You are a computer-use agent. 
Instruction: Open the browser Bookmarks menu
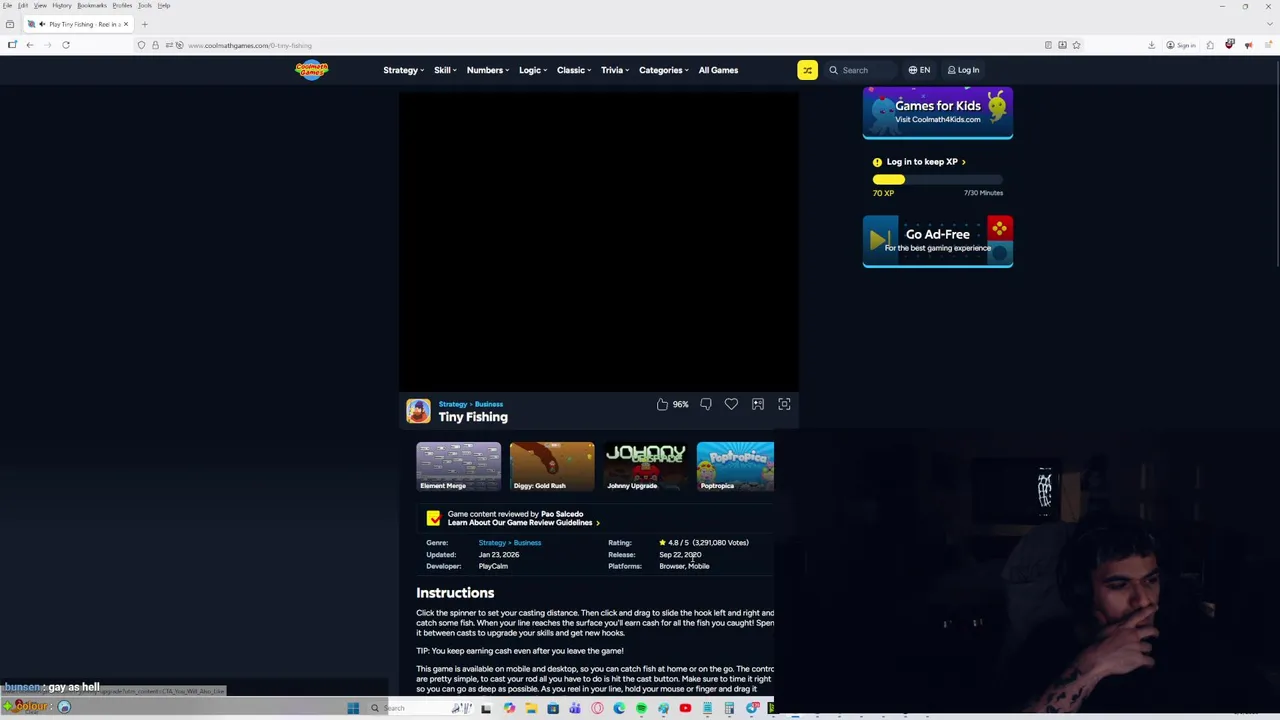(91, 5)
